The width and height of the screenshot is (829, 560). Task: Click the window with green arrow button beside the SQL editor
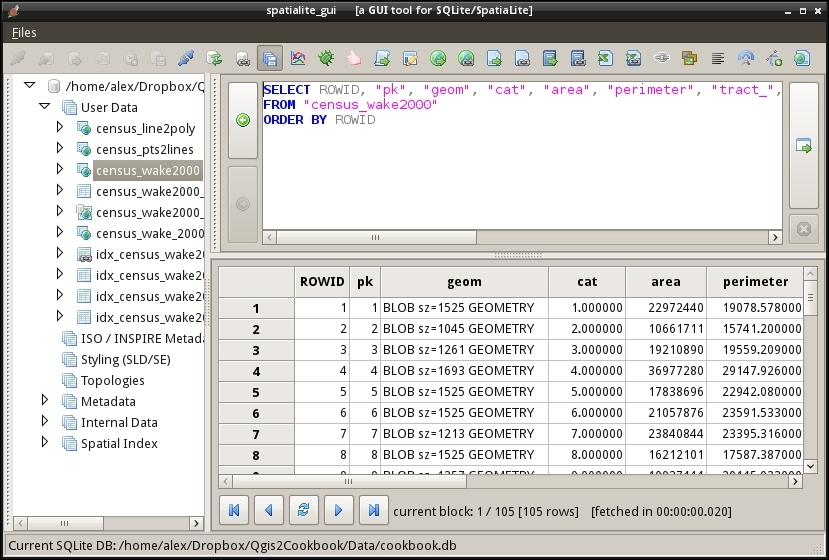click(x=804, y=146)
